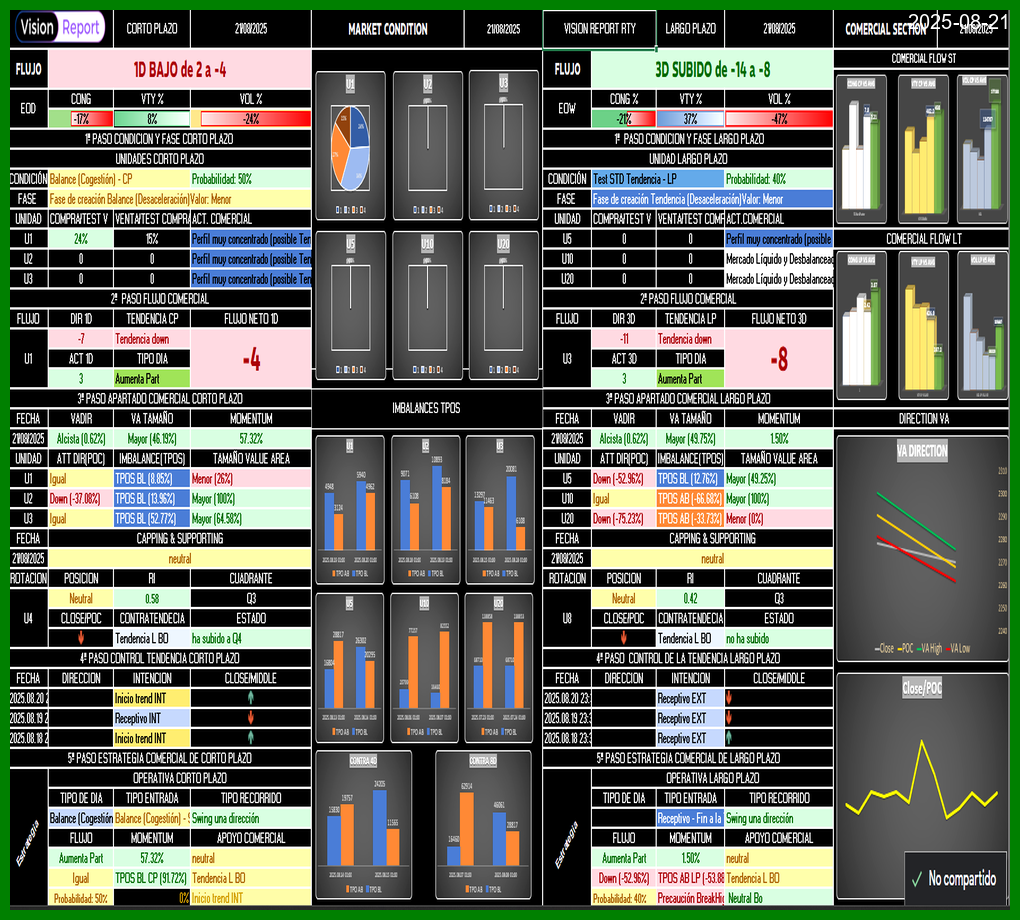Click green up arrow on 2025.08.20 Inicio trend INT row
Viewport: 1020px width, 920px height.
point(250,697)
